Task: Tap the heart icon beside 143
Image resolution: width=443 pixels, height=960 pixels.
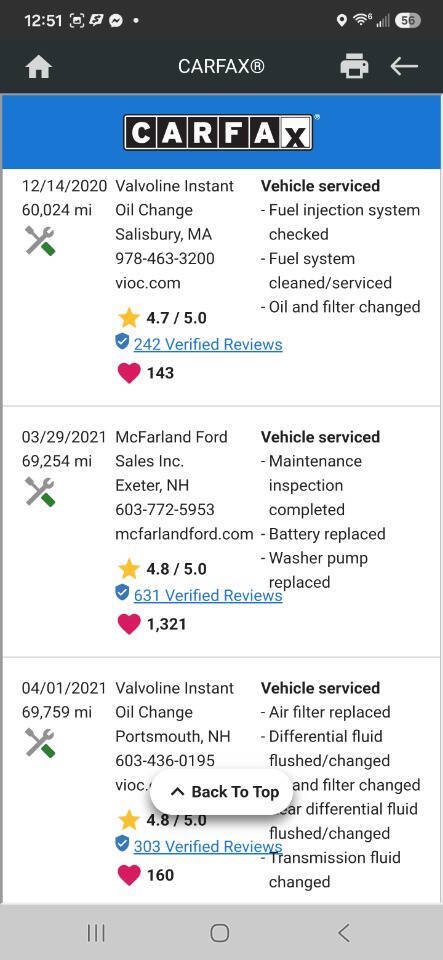Action: click(129, 372)
